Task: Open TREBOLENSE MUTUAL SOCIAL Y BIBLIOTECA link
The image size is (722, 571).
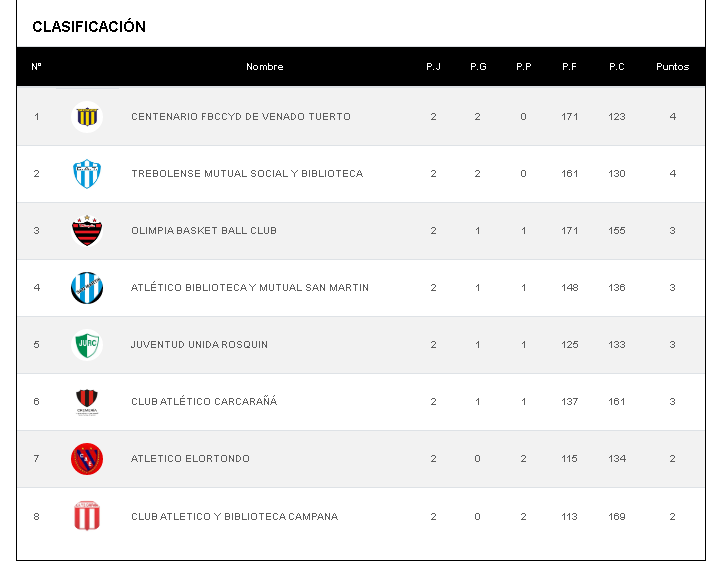Action: pos(247,174)
